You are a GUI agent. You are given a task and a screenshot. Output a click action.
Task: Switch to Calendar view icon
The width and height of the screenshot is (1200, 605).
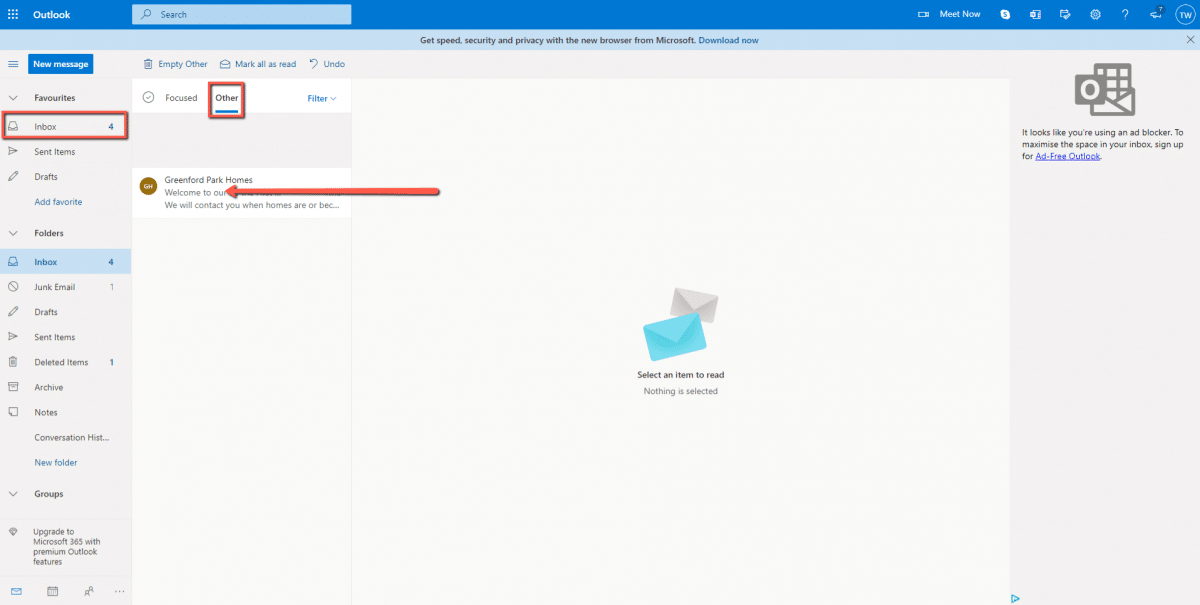pos(52,591)
